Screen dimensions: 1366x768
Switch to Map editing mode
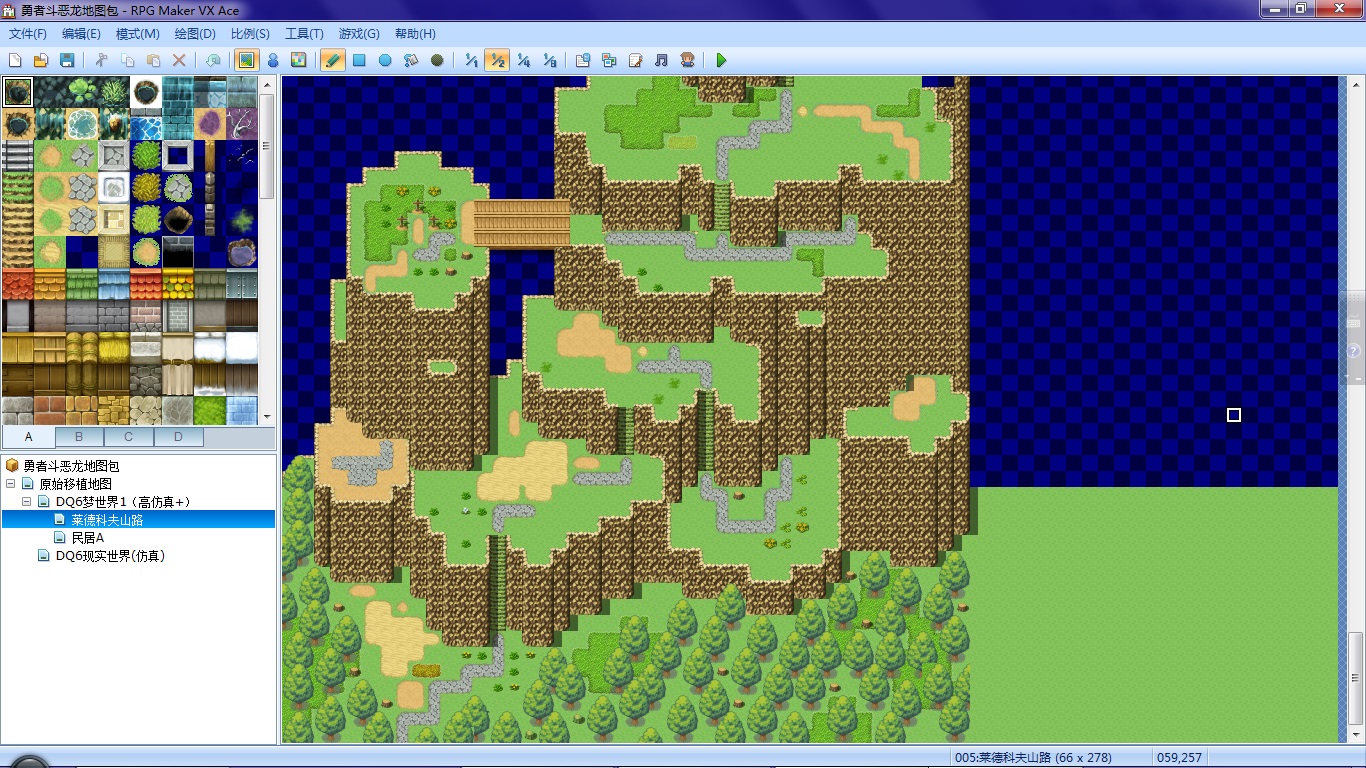point(246,60)
